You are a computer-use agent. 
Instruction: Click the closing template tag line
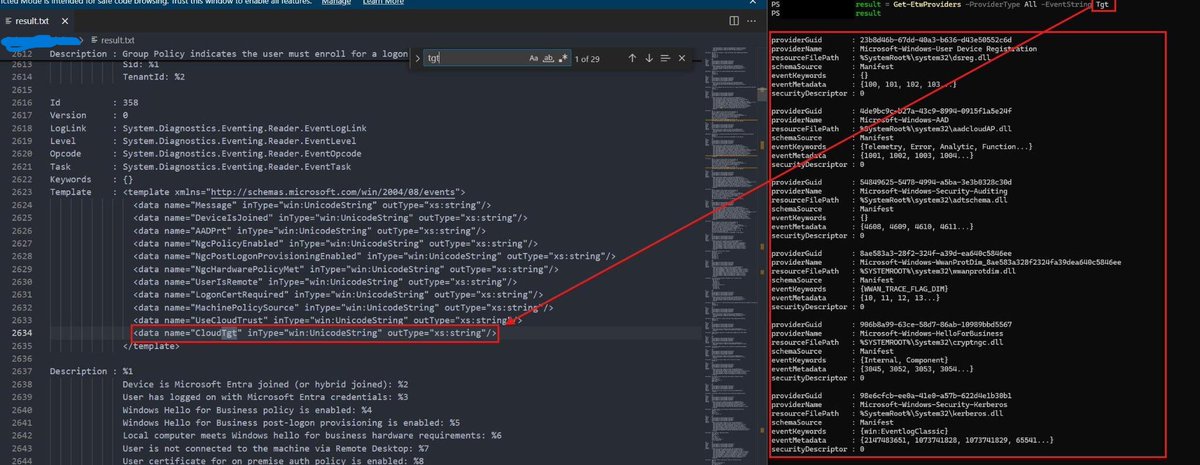pyautogui.click(x=153, y=345)
